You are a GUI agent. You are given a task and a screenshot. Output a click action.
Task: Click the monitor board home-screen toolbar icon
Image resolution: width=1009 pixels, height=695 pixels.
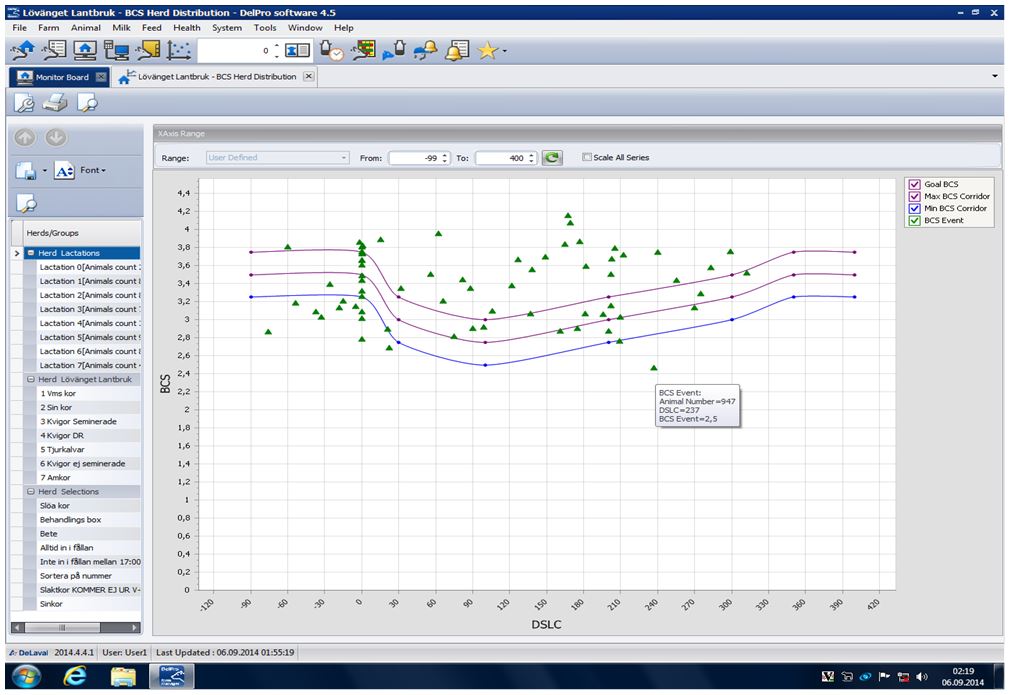click(x=85, y=50)
